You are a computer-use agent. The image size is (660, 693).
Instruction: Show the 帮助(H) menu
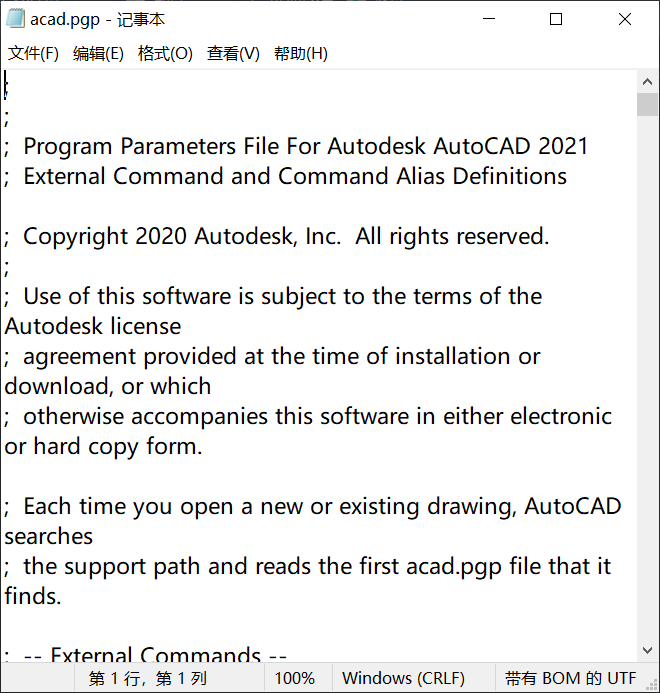[300, 53]
